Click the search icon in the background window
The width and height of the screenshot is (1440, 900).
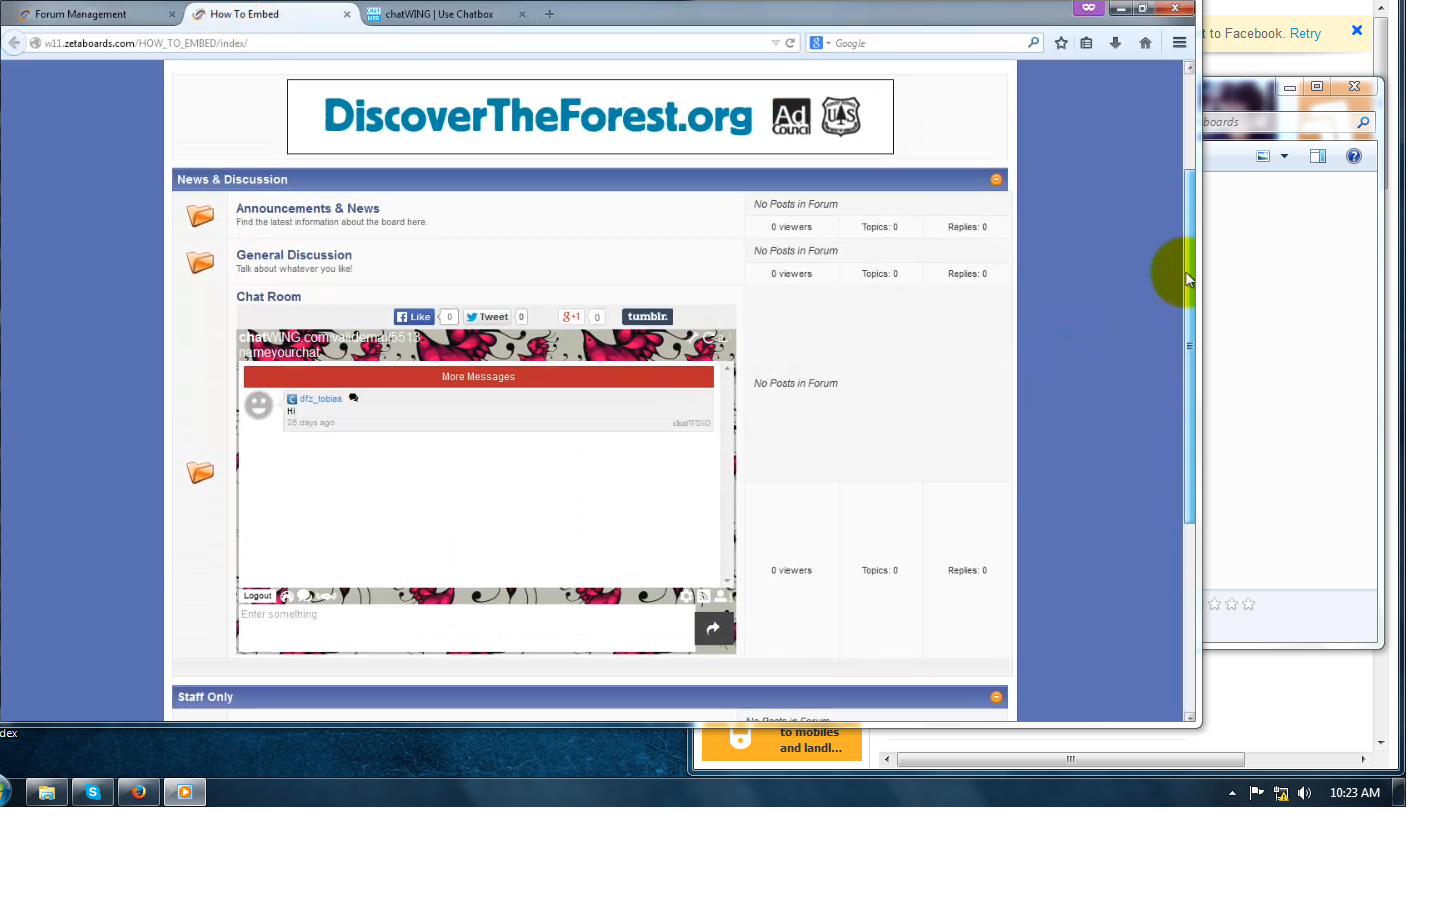(x=1363, y=122)
